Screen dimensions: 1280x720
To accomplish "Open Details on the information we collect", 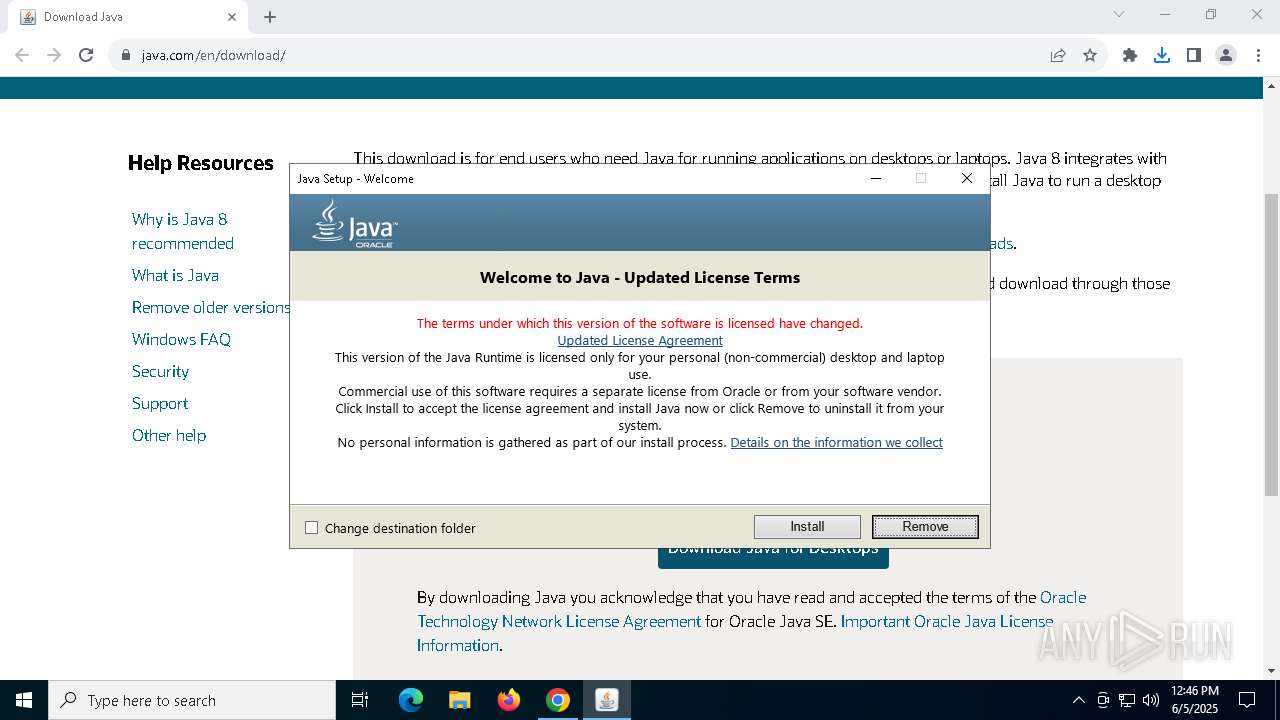I will pos(837,442).
